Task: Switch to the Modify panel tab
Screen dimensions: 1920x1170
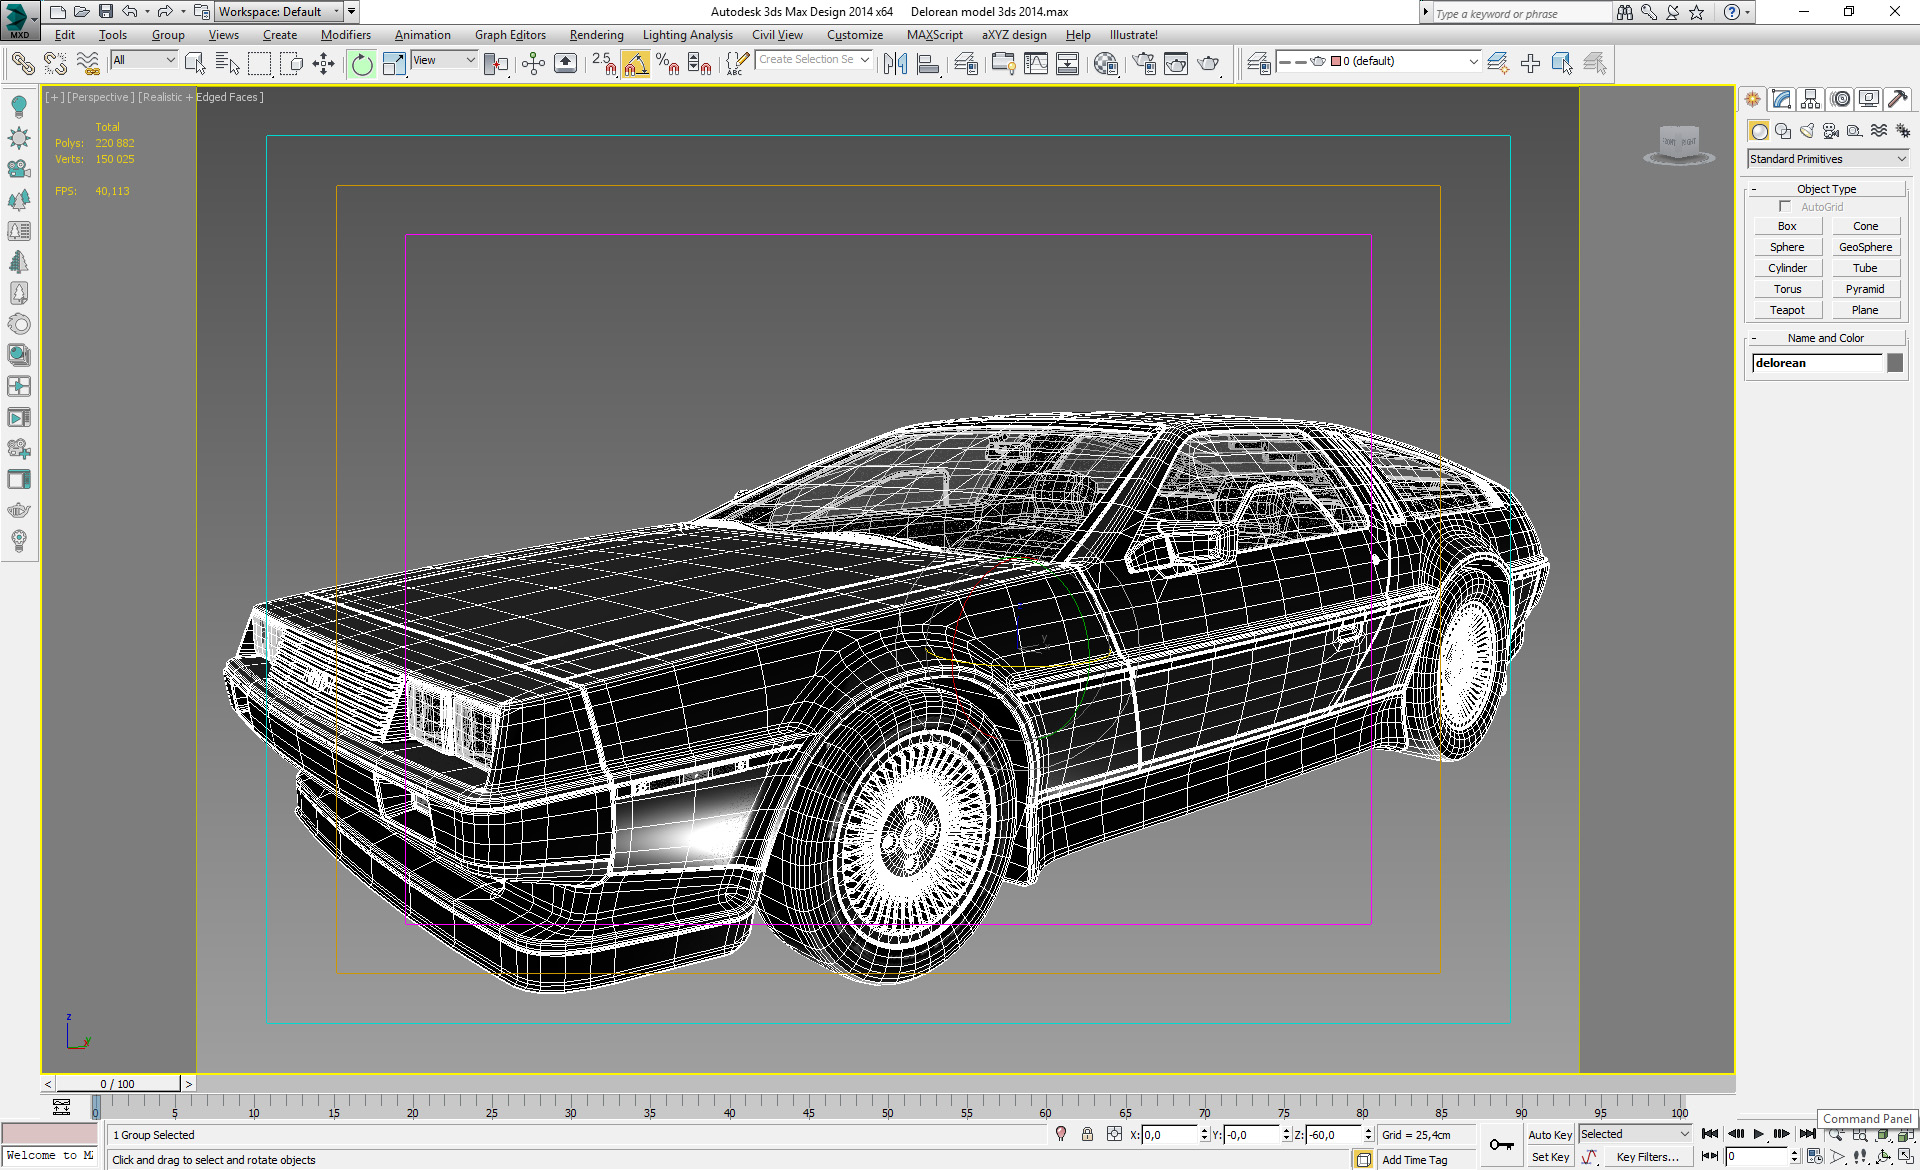Action: tap(1781, 99)
